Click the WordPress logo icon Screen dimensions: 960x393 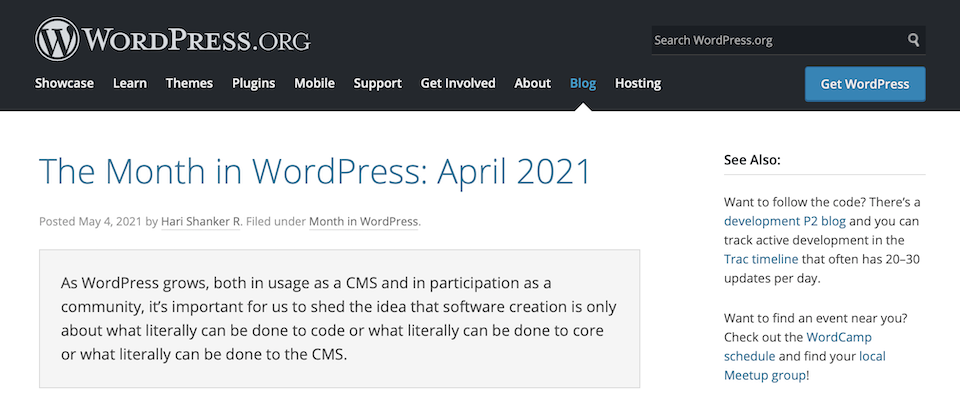point(57,39)
